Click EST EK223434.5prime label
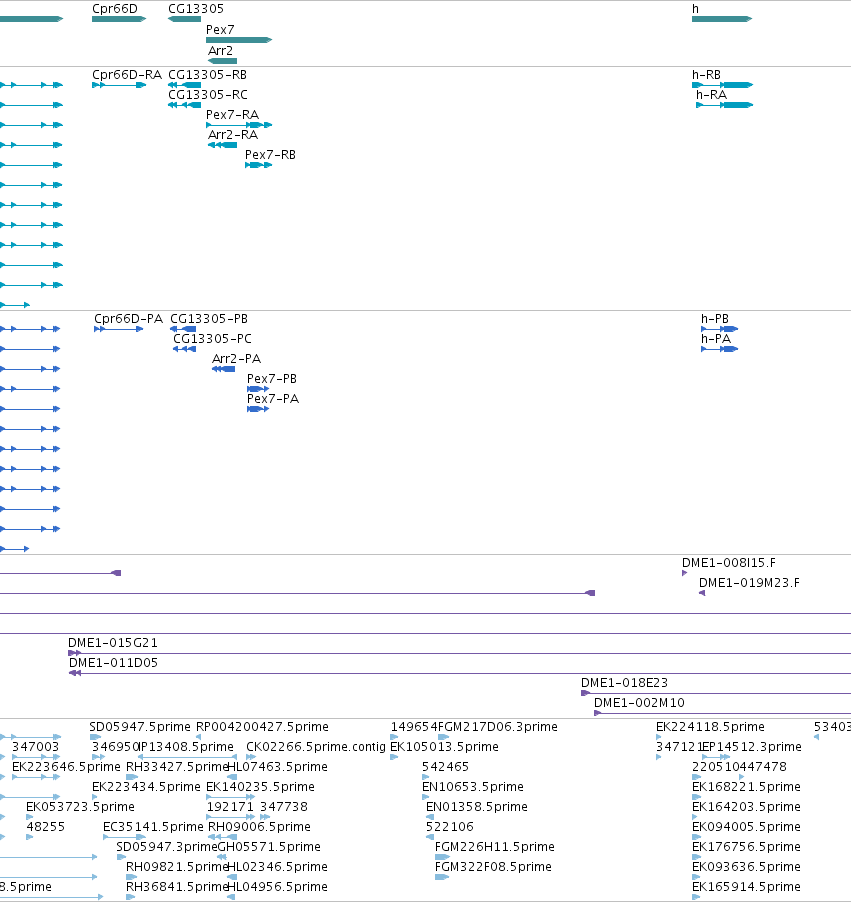Screen dimensions: 851x902 coord(146,786)
